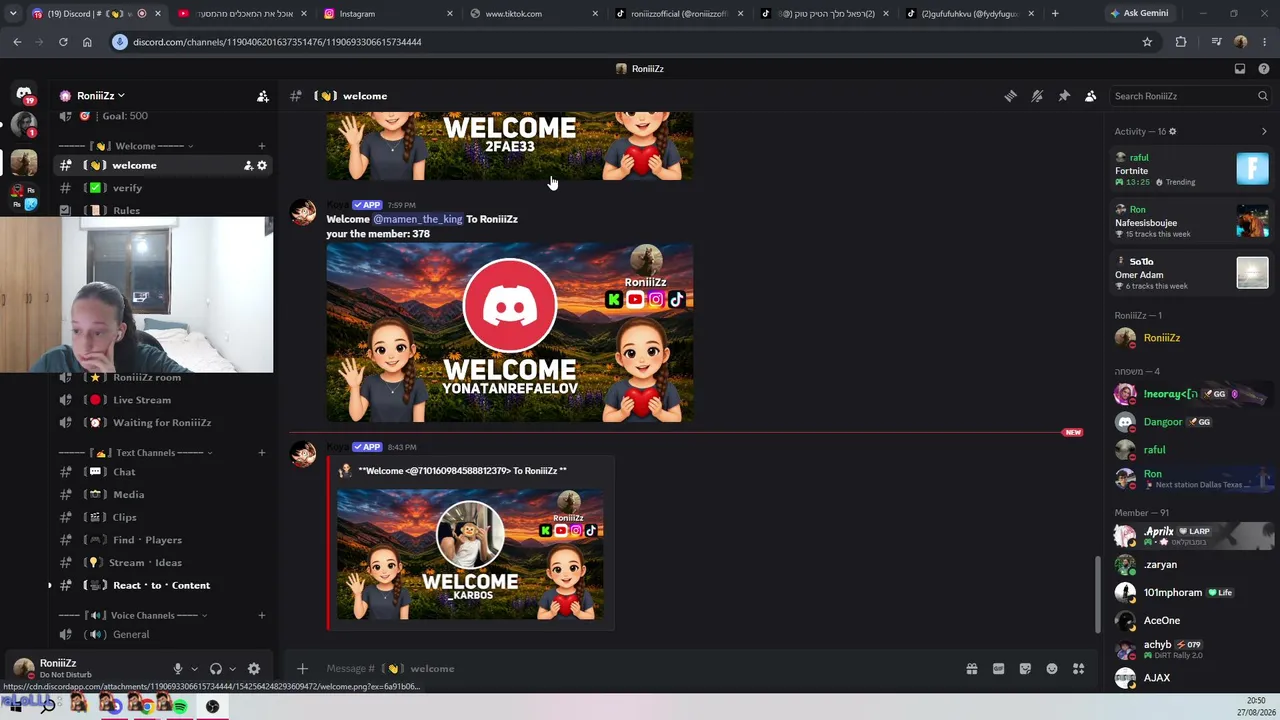Switch to the Instagram browser tab
This screenshot has height=720, width=1280.
pos(388,14)
